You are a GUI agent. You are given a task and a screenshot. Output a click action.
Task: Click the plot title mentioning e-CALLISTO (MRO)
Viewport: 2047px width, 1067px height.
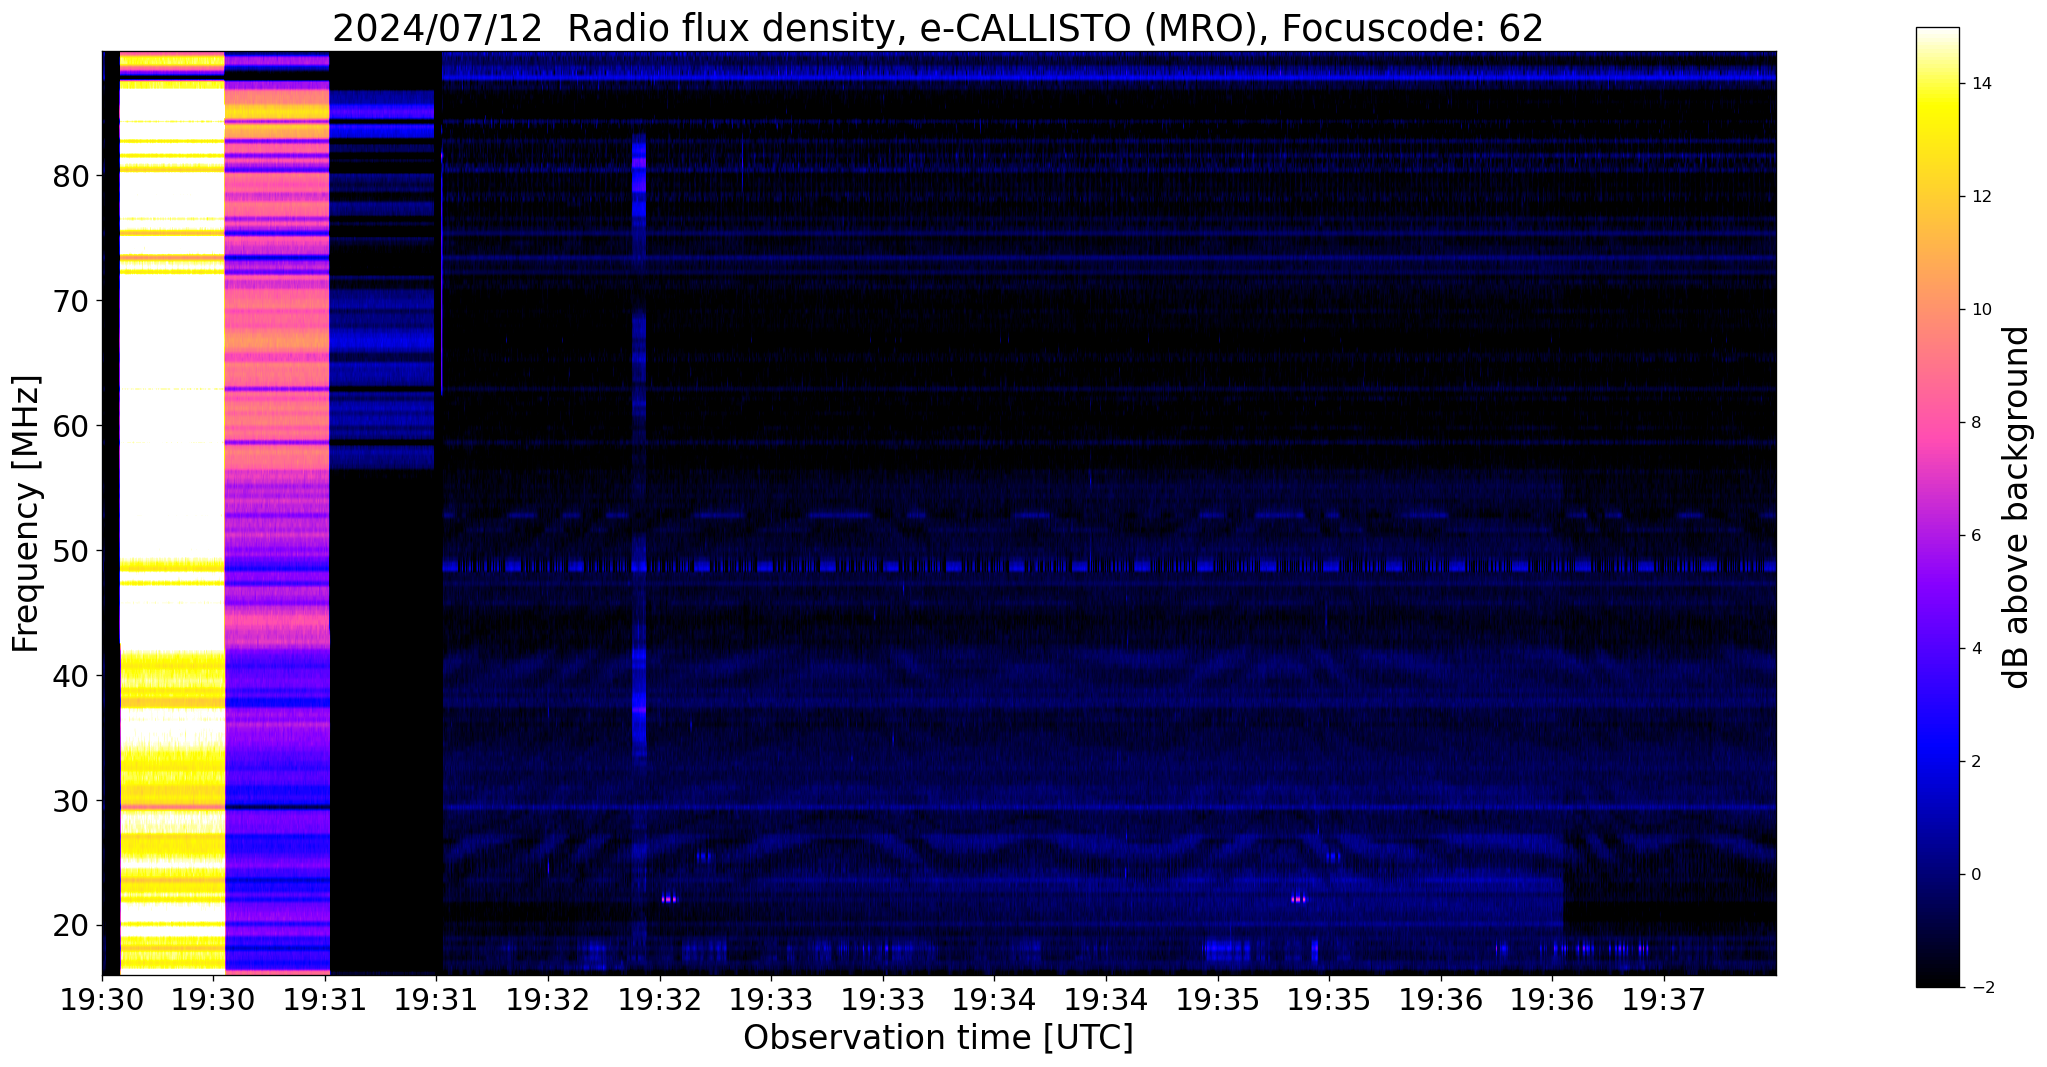938,28
